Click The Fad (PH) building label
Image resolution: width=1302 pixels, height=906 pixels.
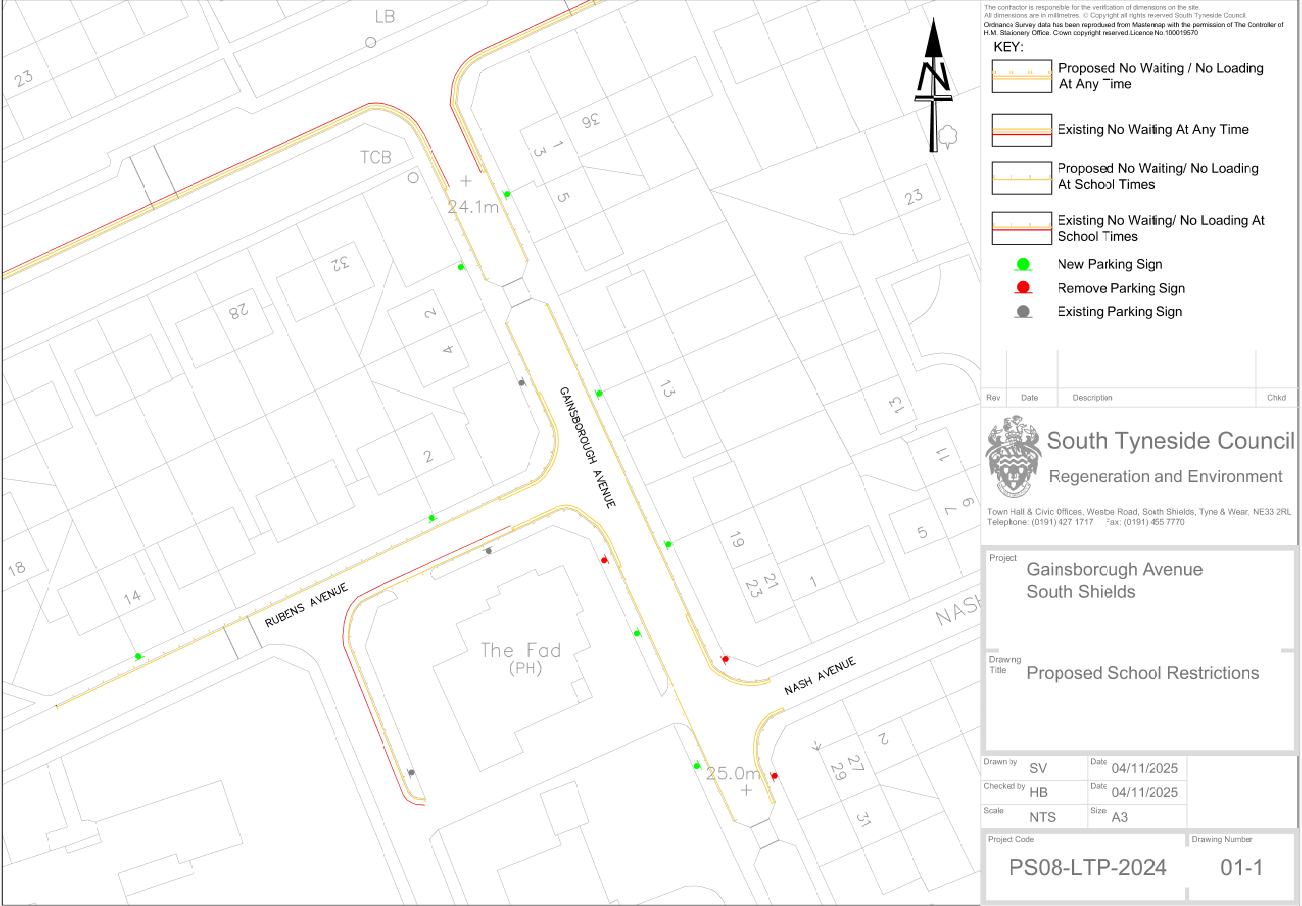(521, 658)
